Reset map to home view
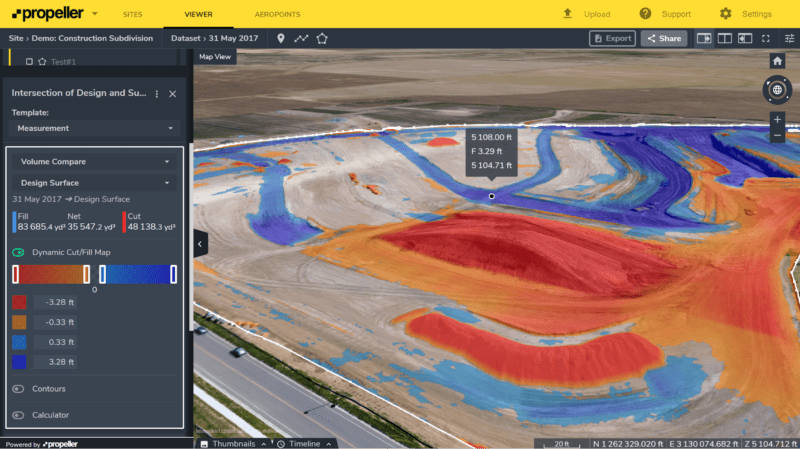 (x=777, y=61)
